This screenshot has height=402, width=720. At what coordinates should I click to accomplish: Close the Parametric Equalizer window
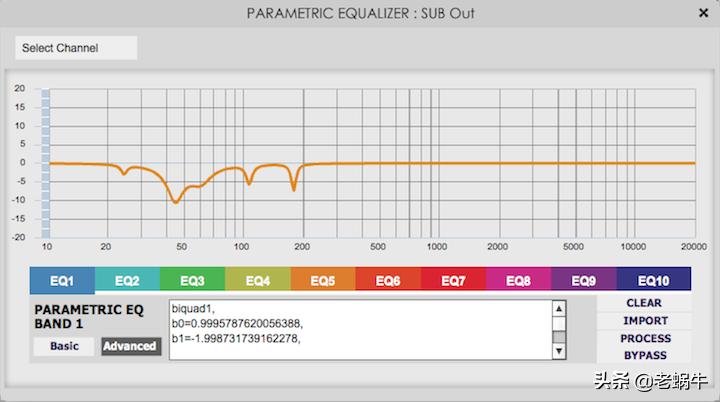point(703,13)
